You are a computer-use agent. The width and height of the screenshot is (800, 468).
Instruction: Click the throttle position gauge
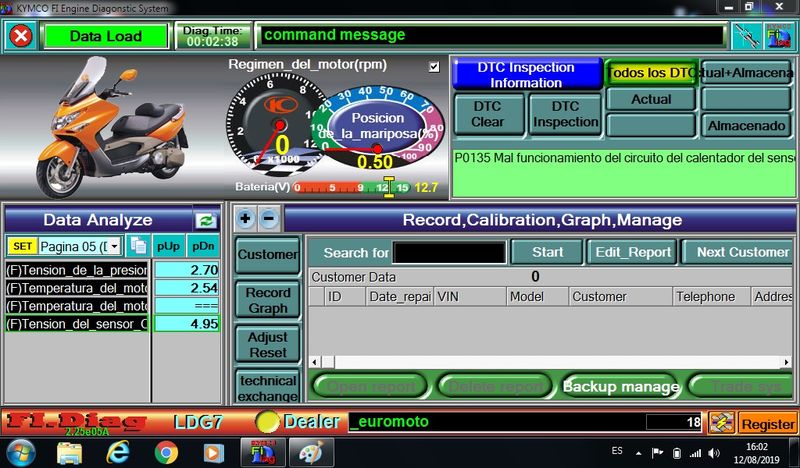tap(378, 128)
